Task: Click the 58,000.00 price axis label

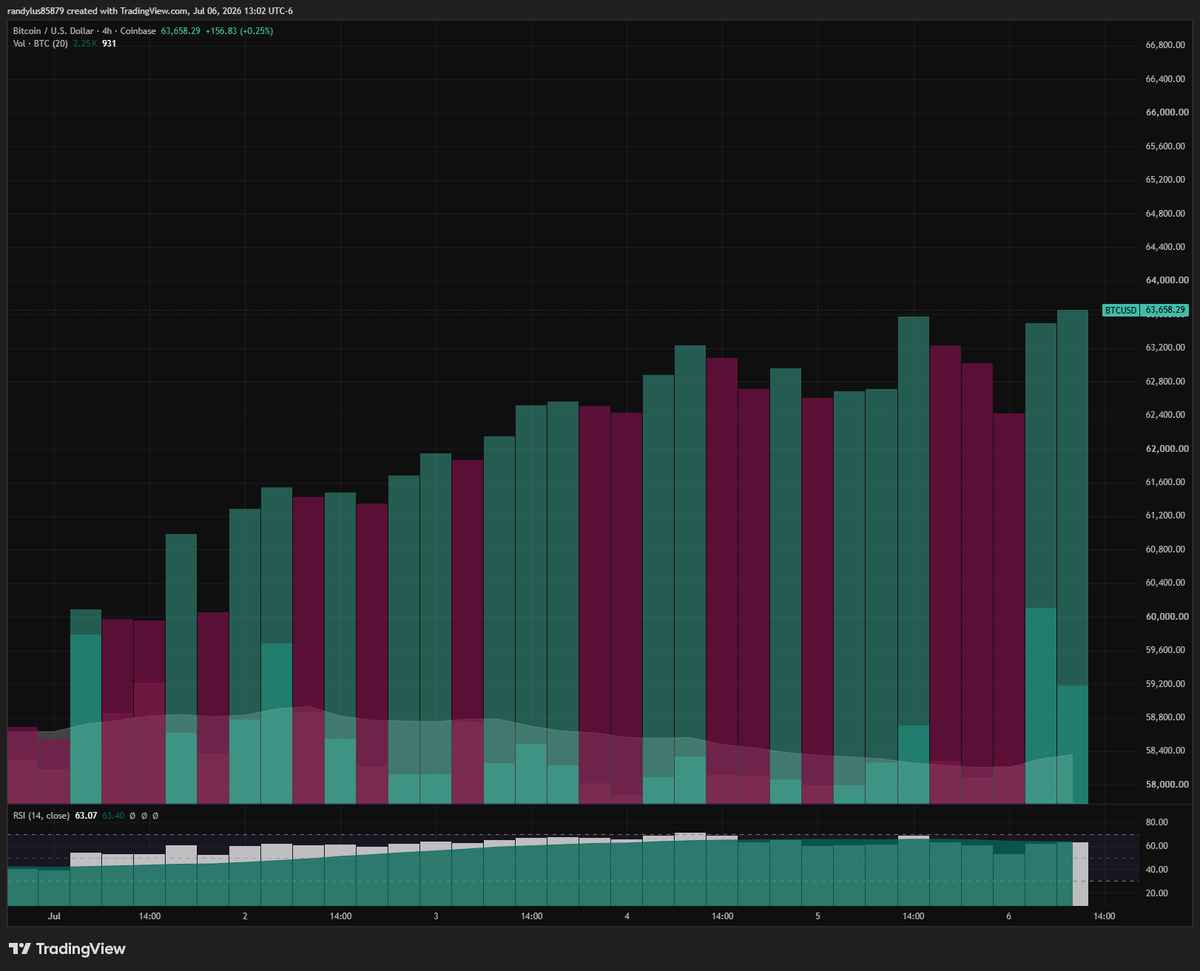Action: pyautogui.click(x=1165, y=784)
